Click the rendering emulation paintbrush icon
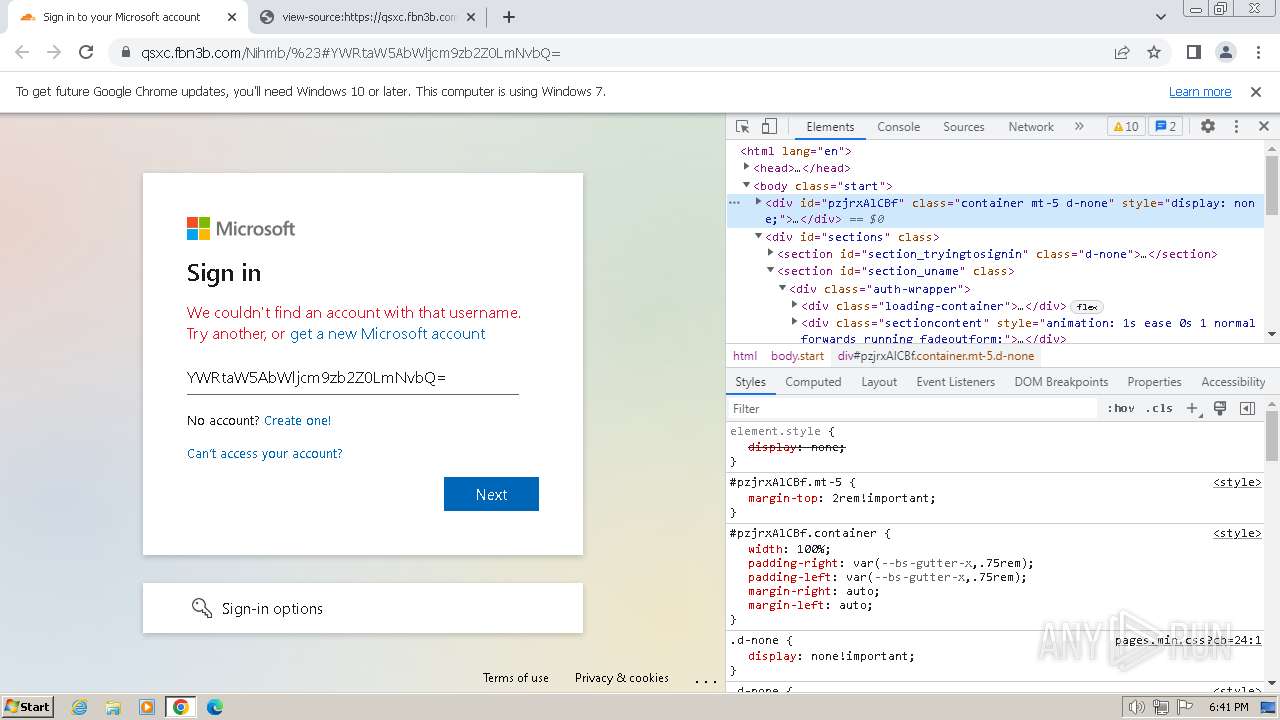Screen dimensions: 1280x720 [x=1220, y=408]
